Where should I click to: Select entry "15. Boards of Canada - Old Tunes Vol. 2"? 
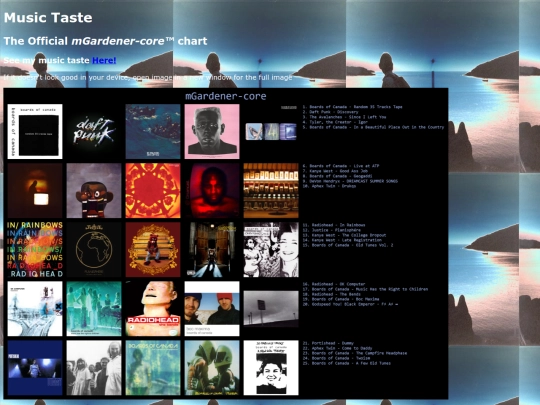[x=348, y=245]
